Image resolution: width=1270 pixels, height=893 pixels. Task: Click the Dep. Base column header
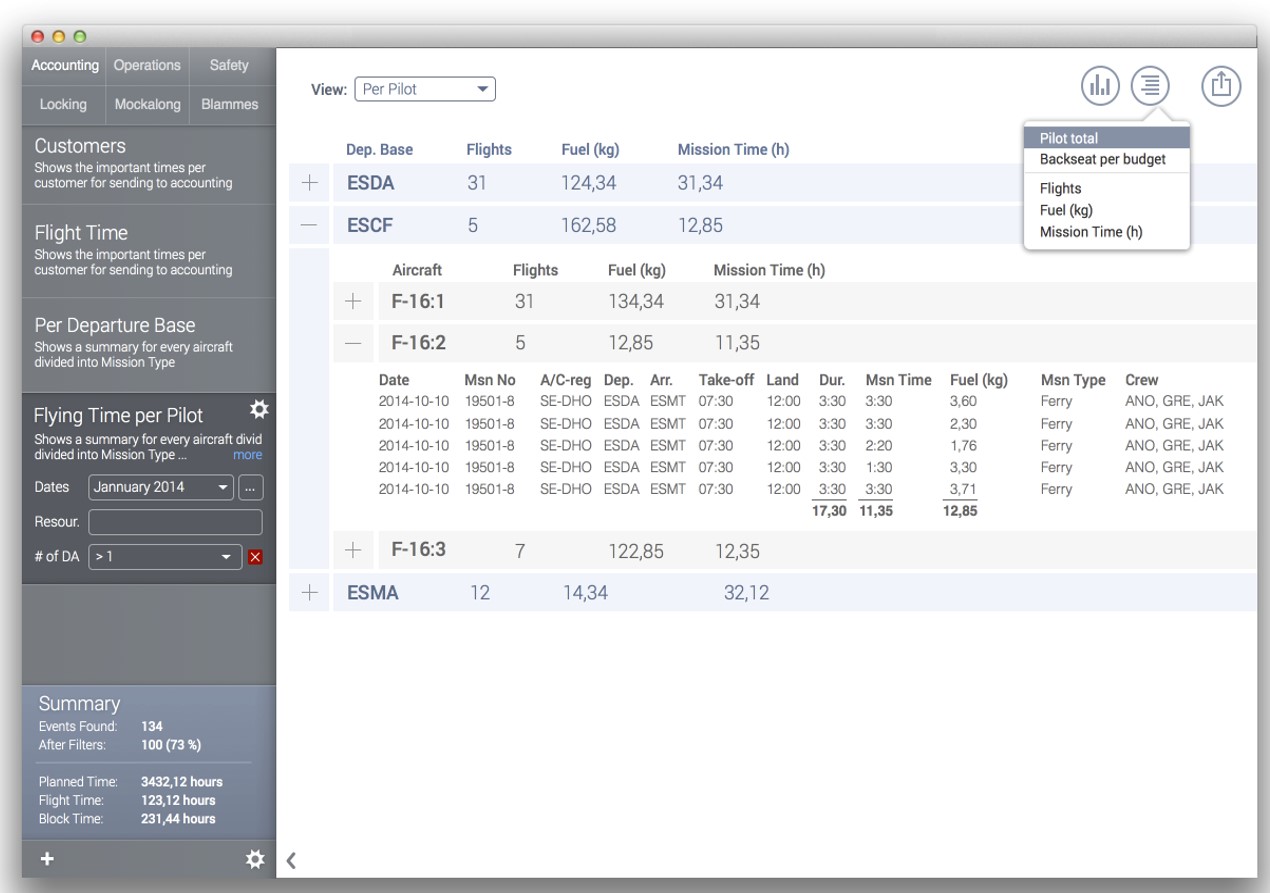379,150
